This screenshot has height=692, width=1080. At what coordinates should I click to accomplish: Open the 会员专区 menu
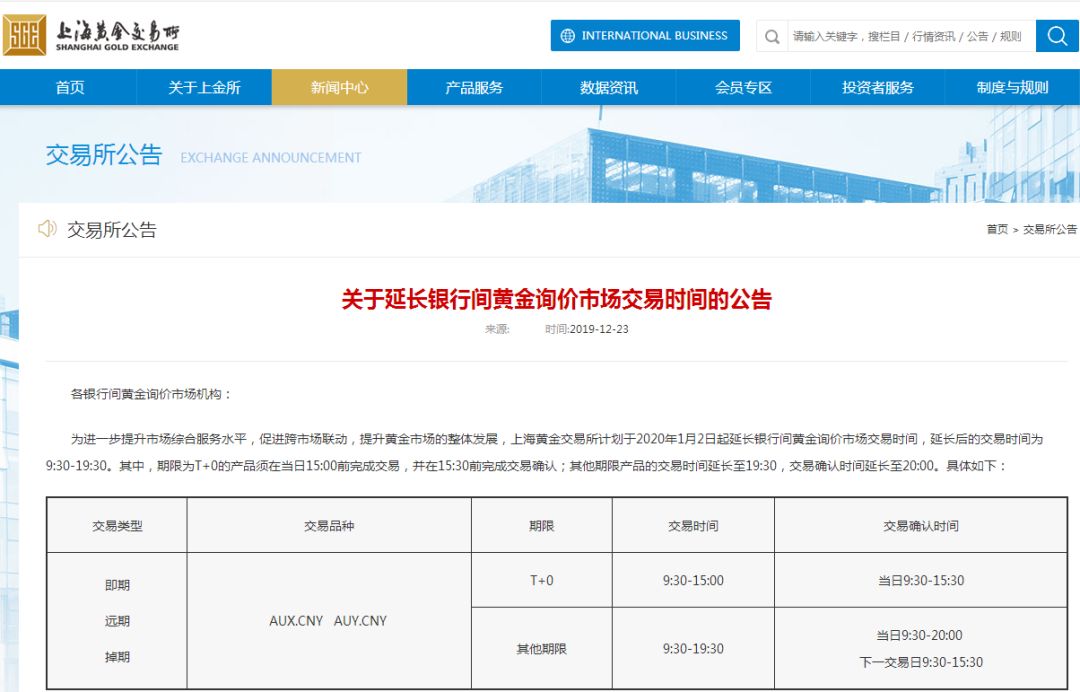(x=744, y=88)
